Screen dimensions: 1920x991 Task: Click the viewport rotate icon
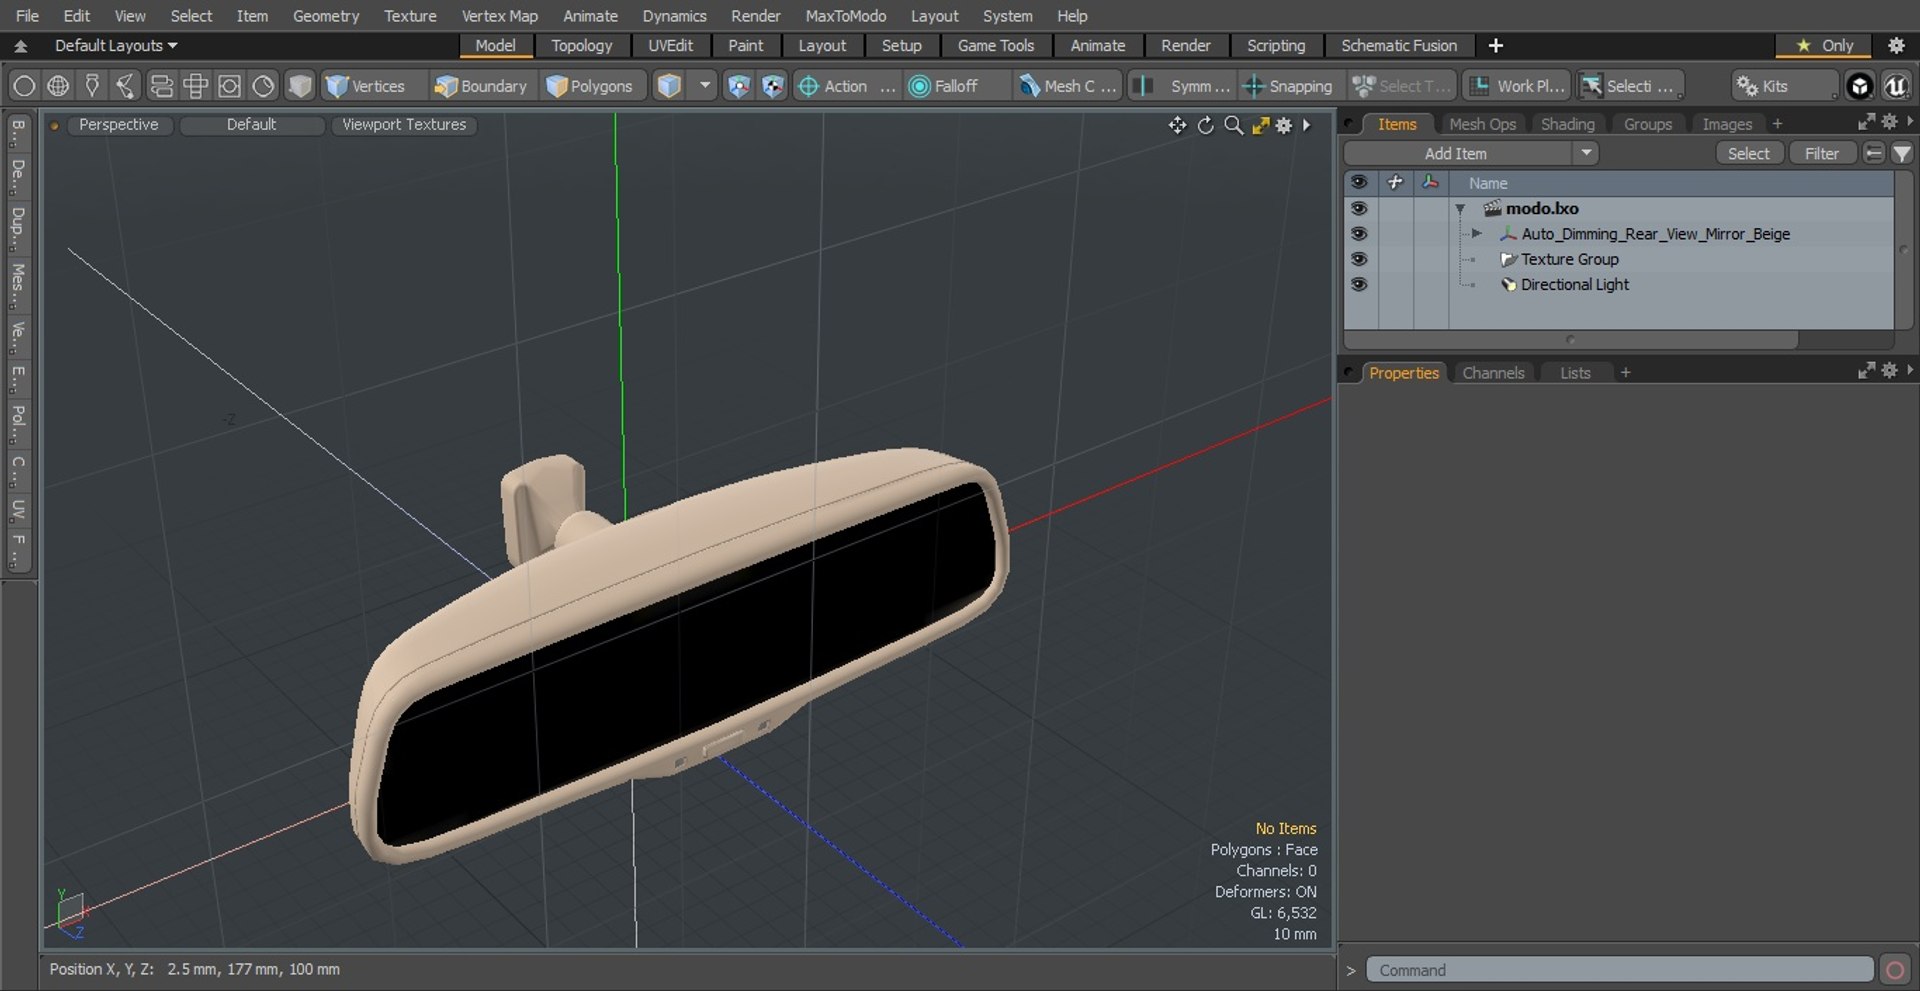click(1205, 125)
